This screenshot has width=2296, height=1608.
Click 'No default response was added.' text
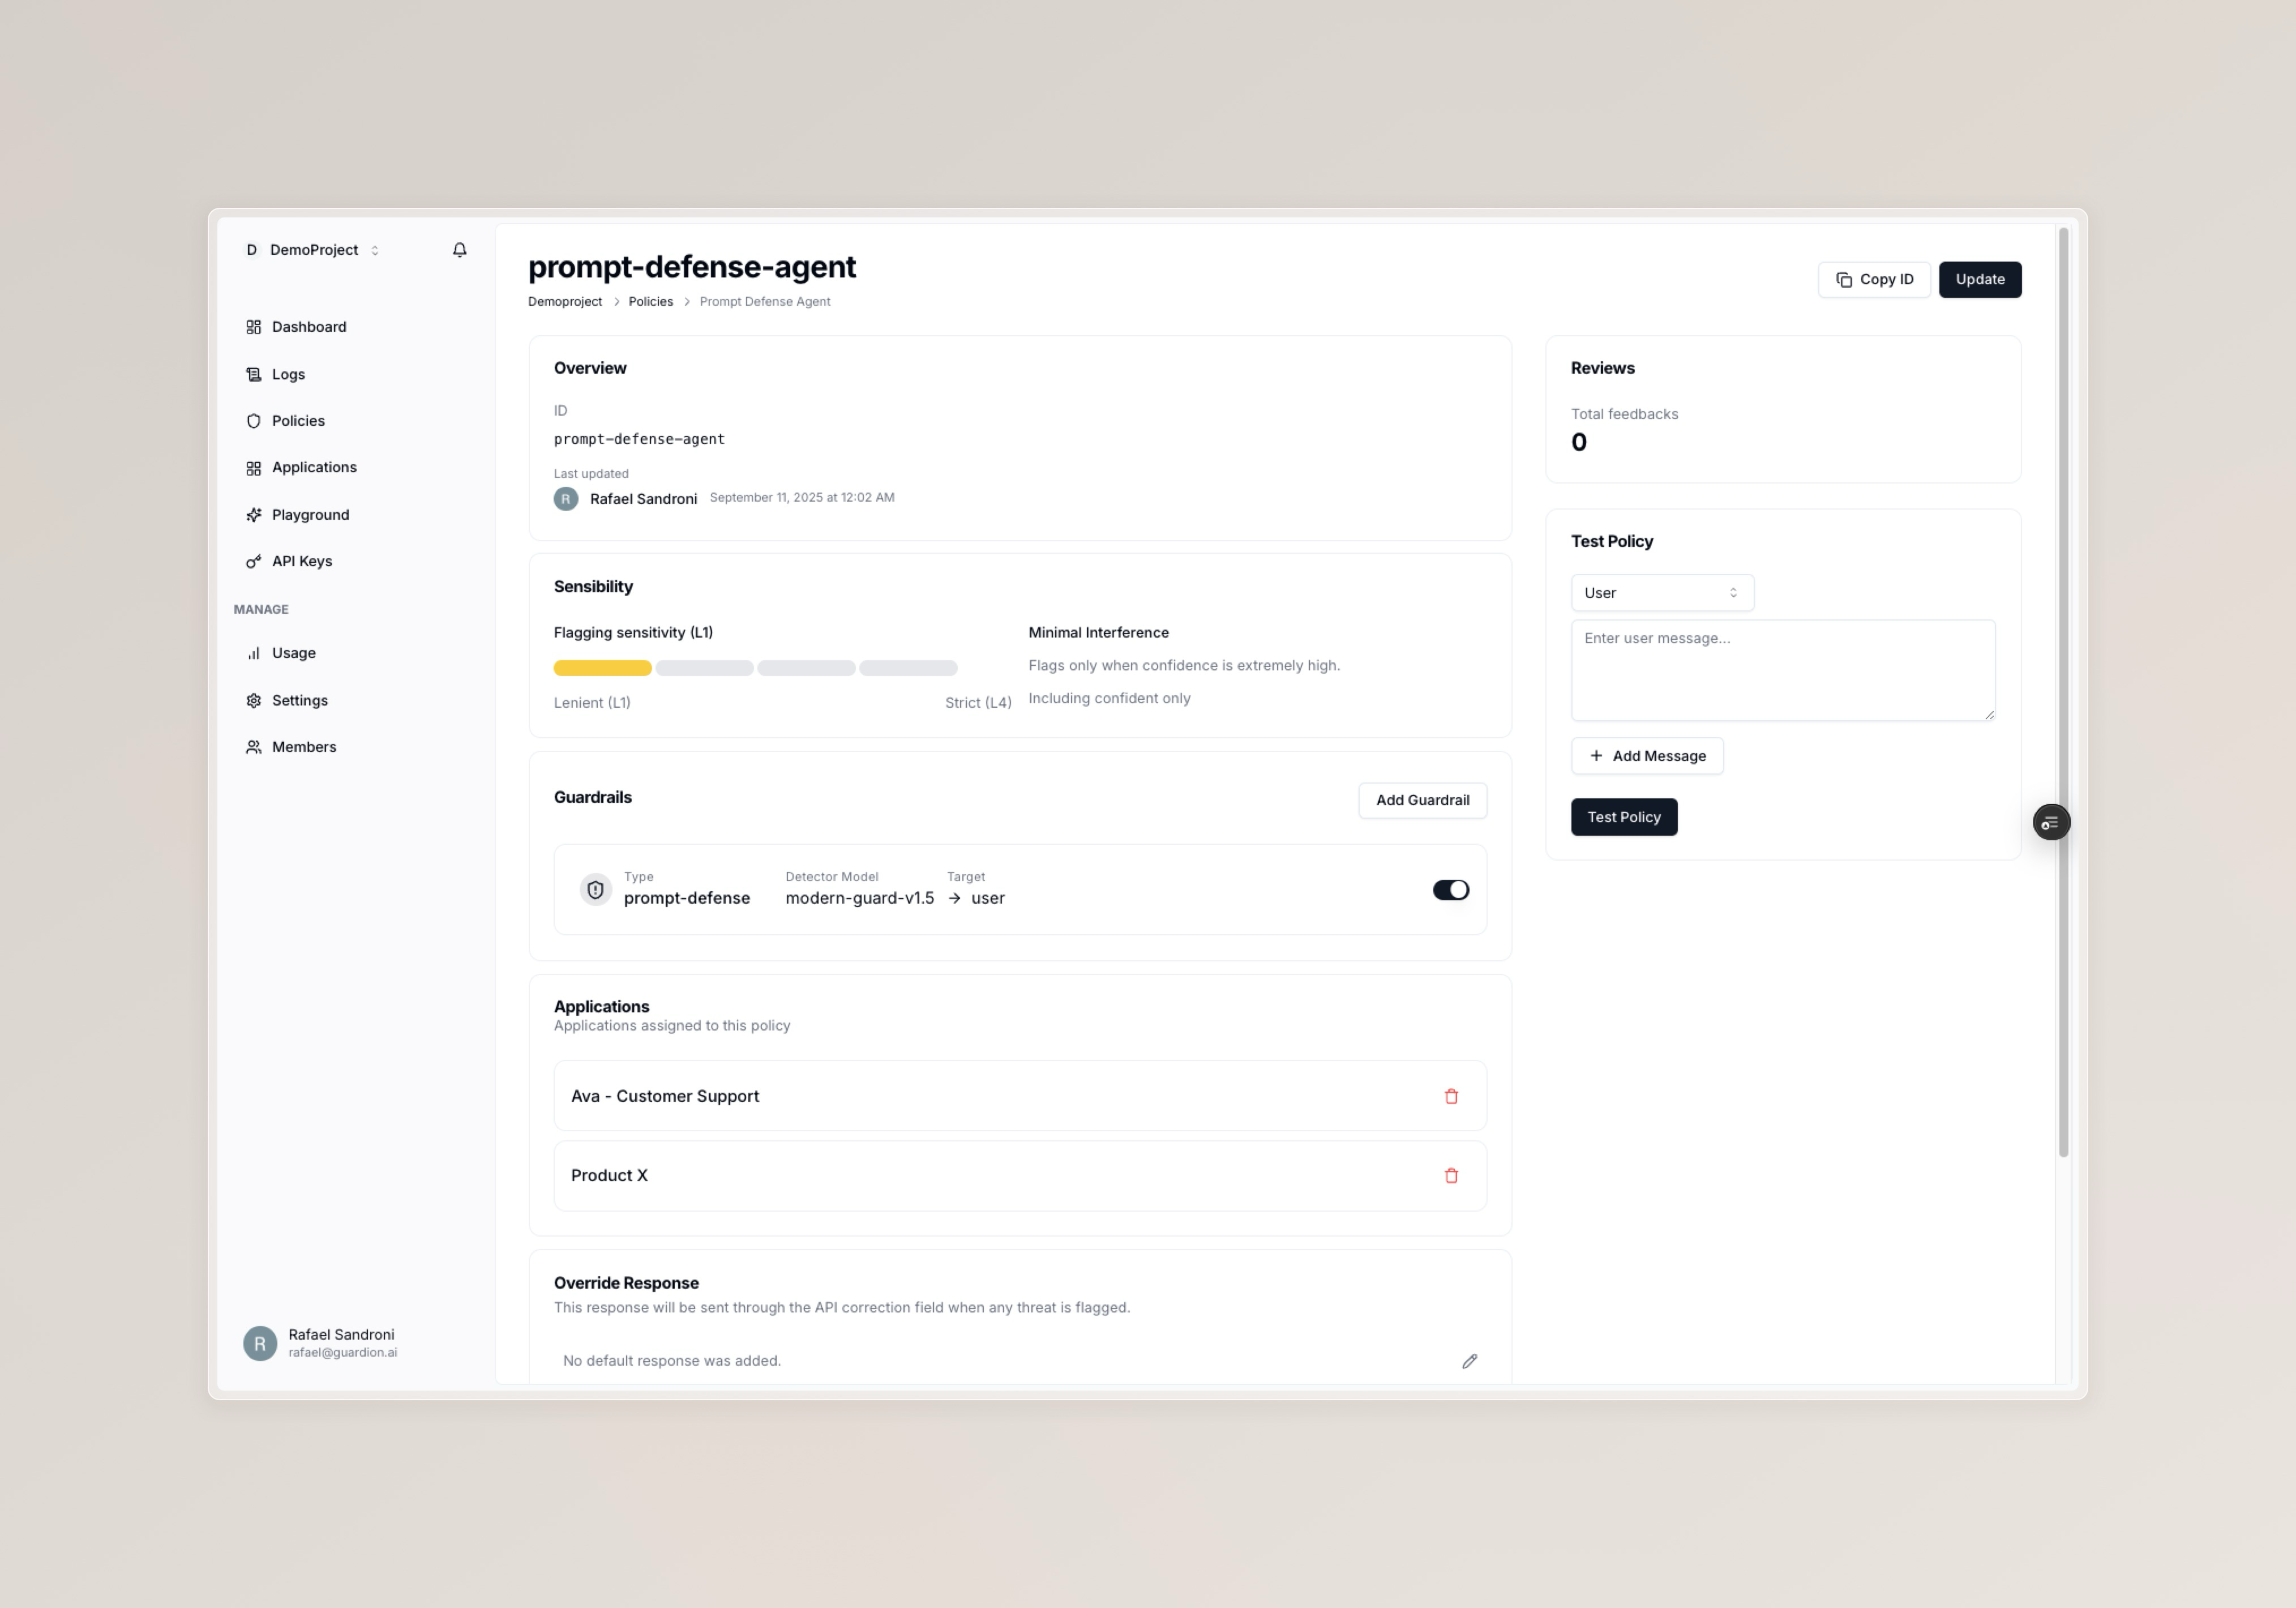[672, 1361]
